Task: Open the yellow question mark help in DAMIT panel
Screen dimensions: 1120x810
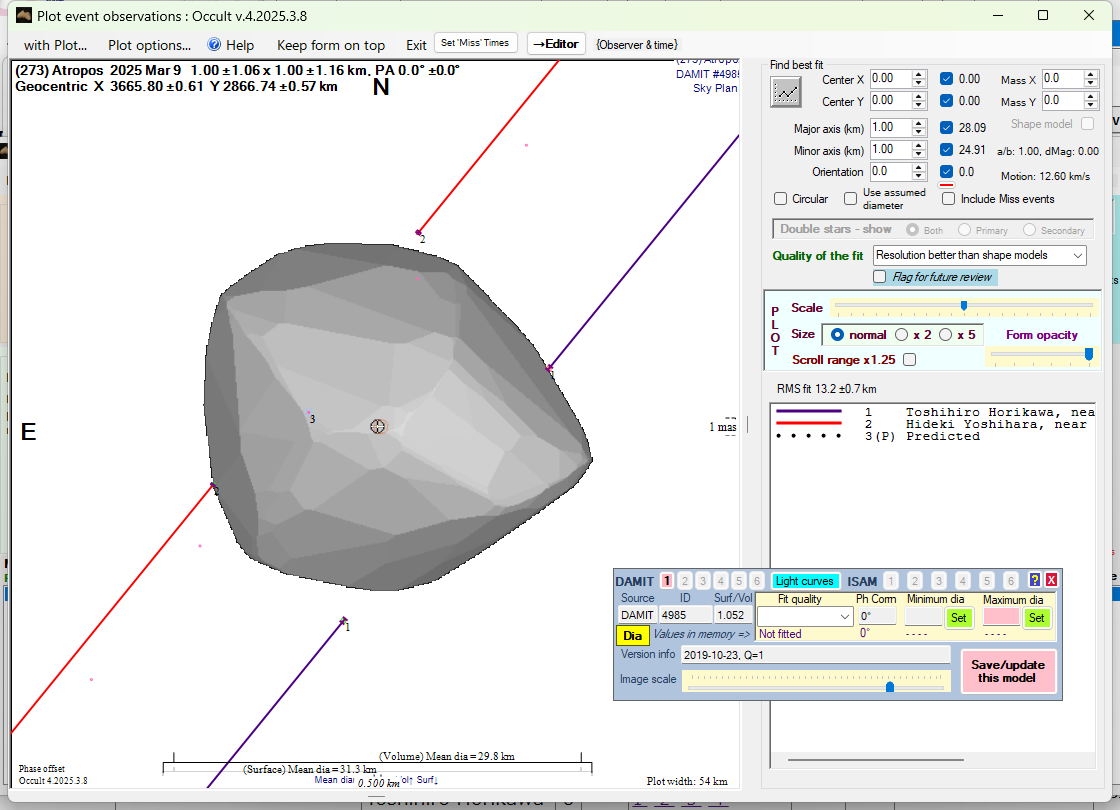Action: click(x=1034, y=580)
